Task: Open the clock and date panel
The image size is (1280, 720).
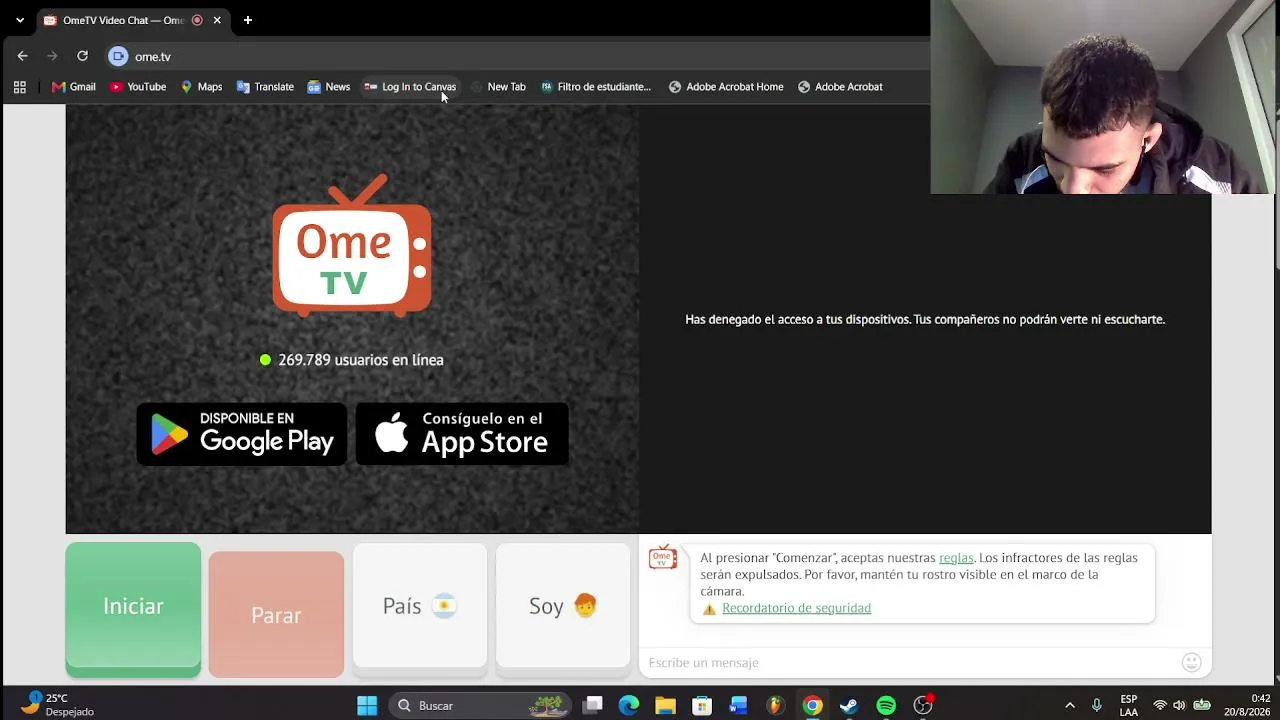Action: pos(1249,706)
